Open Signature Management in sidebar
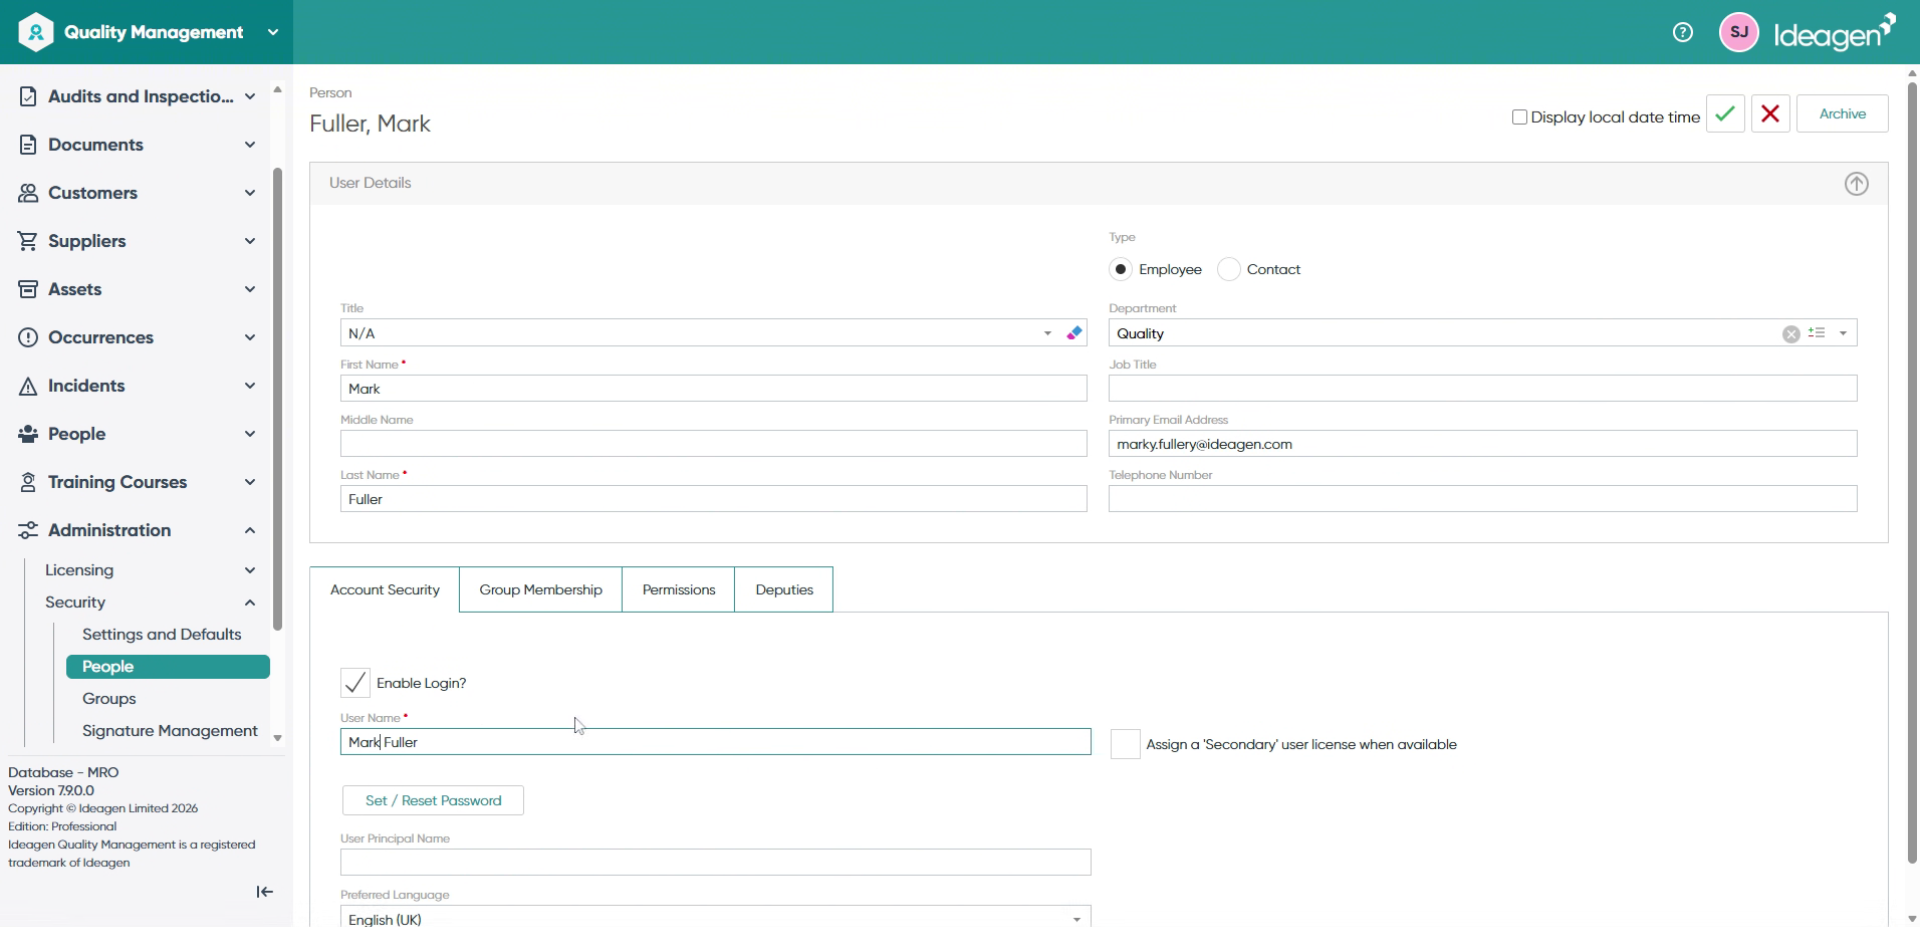Screen dimensions: 1920x927 (170, 731)
